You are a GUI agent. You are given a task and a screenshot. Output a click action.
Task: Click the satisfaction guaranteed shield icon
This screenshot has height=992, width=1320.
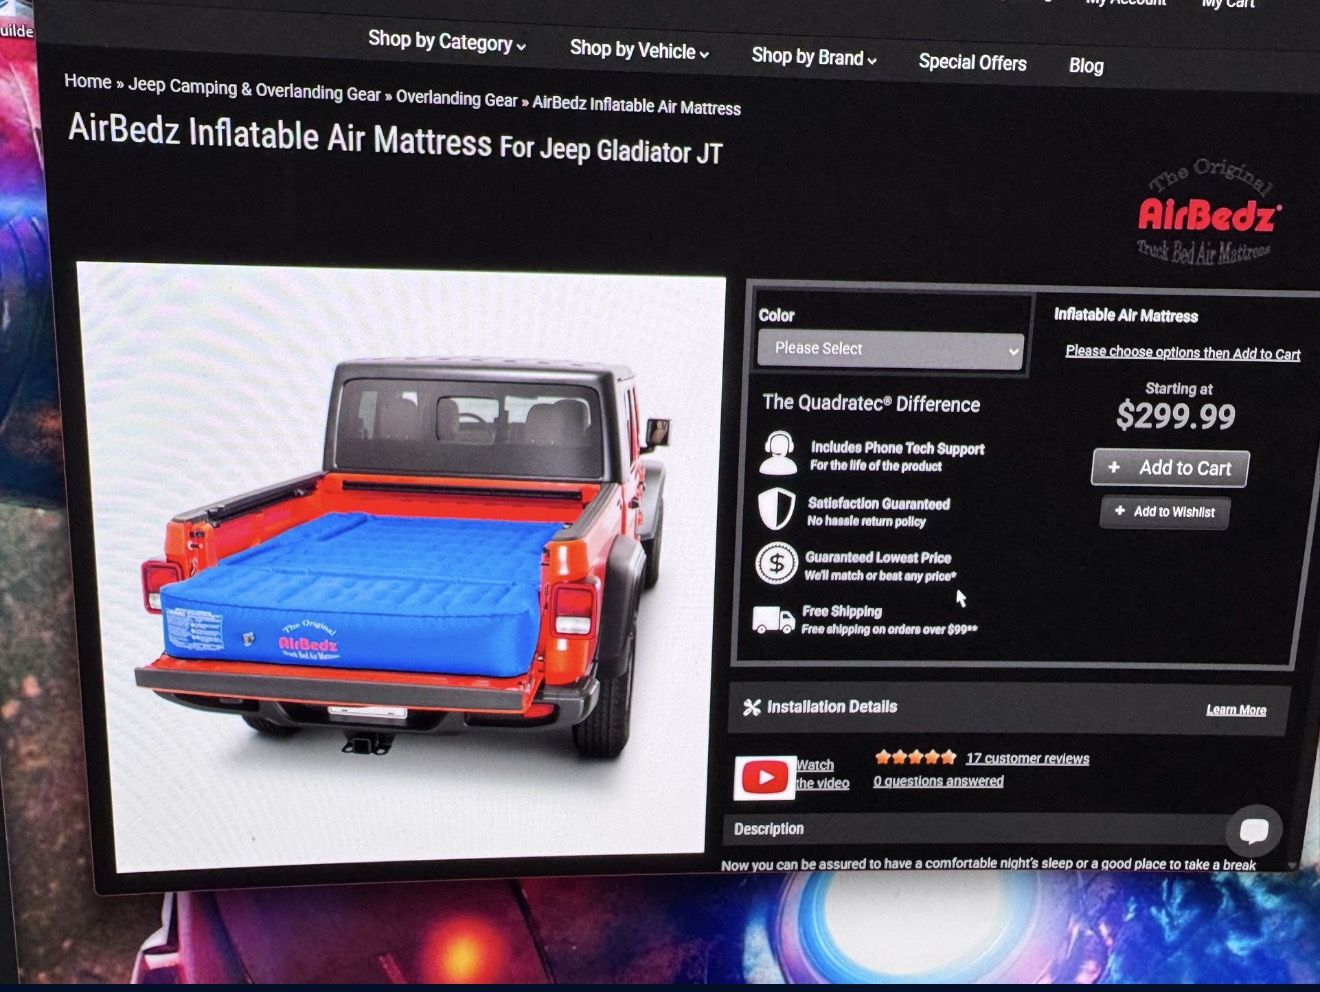point(776,509)
